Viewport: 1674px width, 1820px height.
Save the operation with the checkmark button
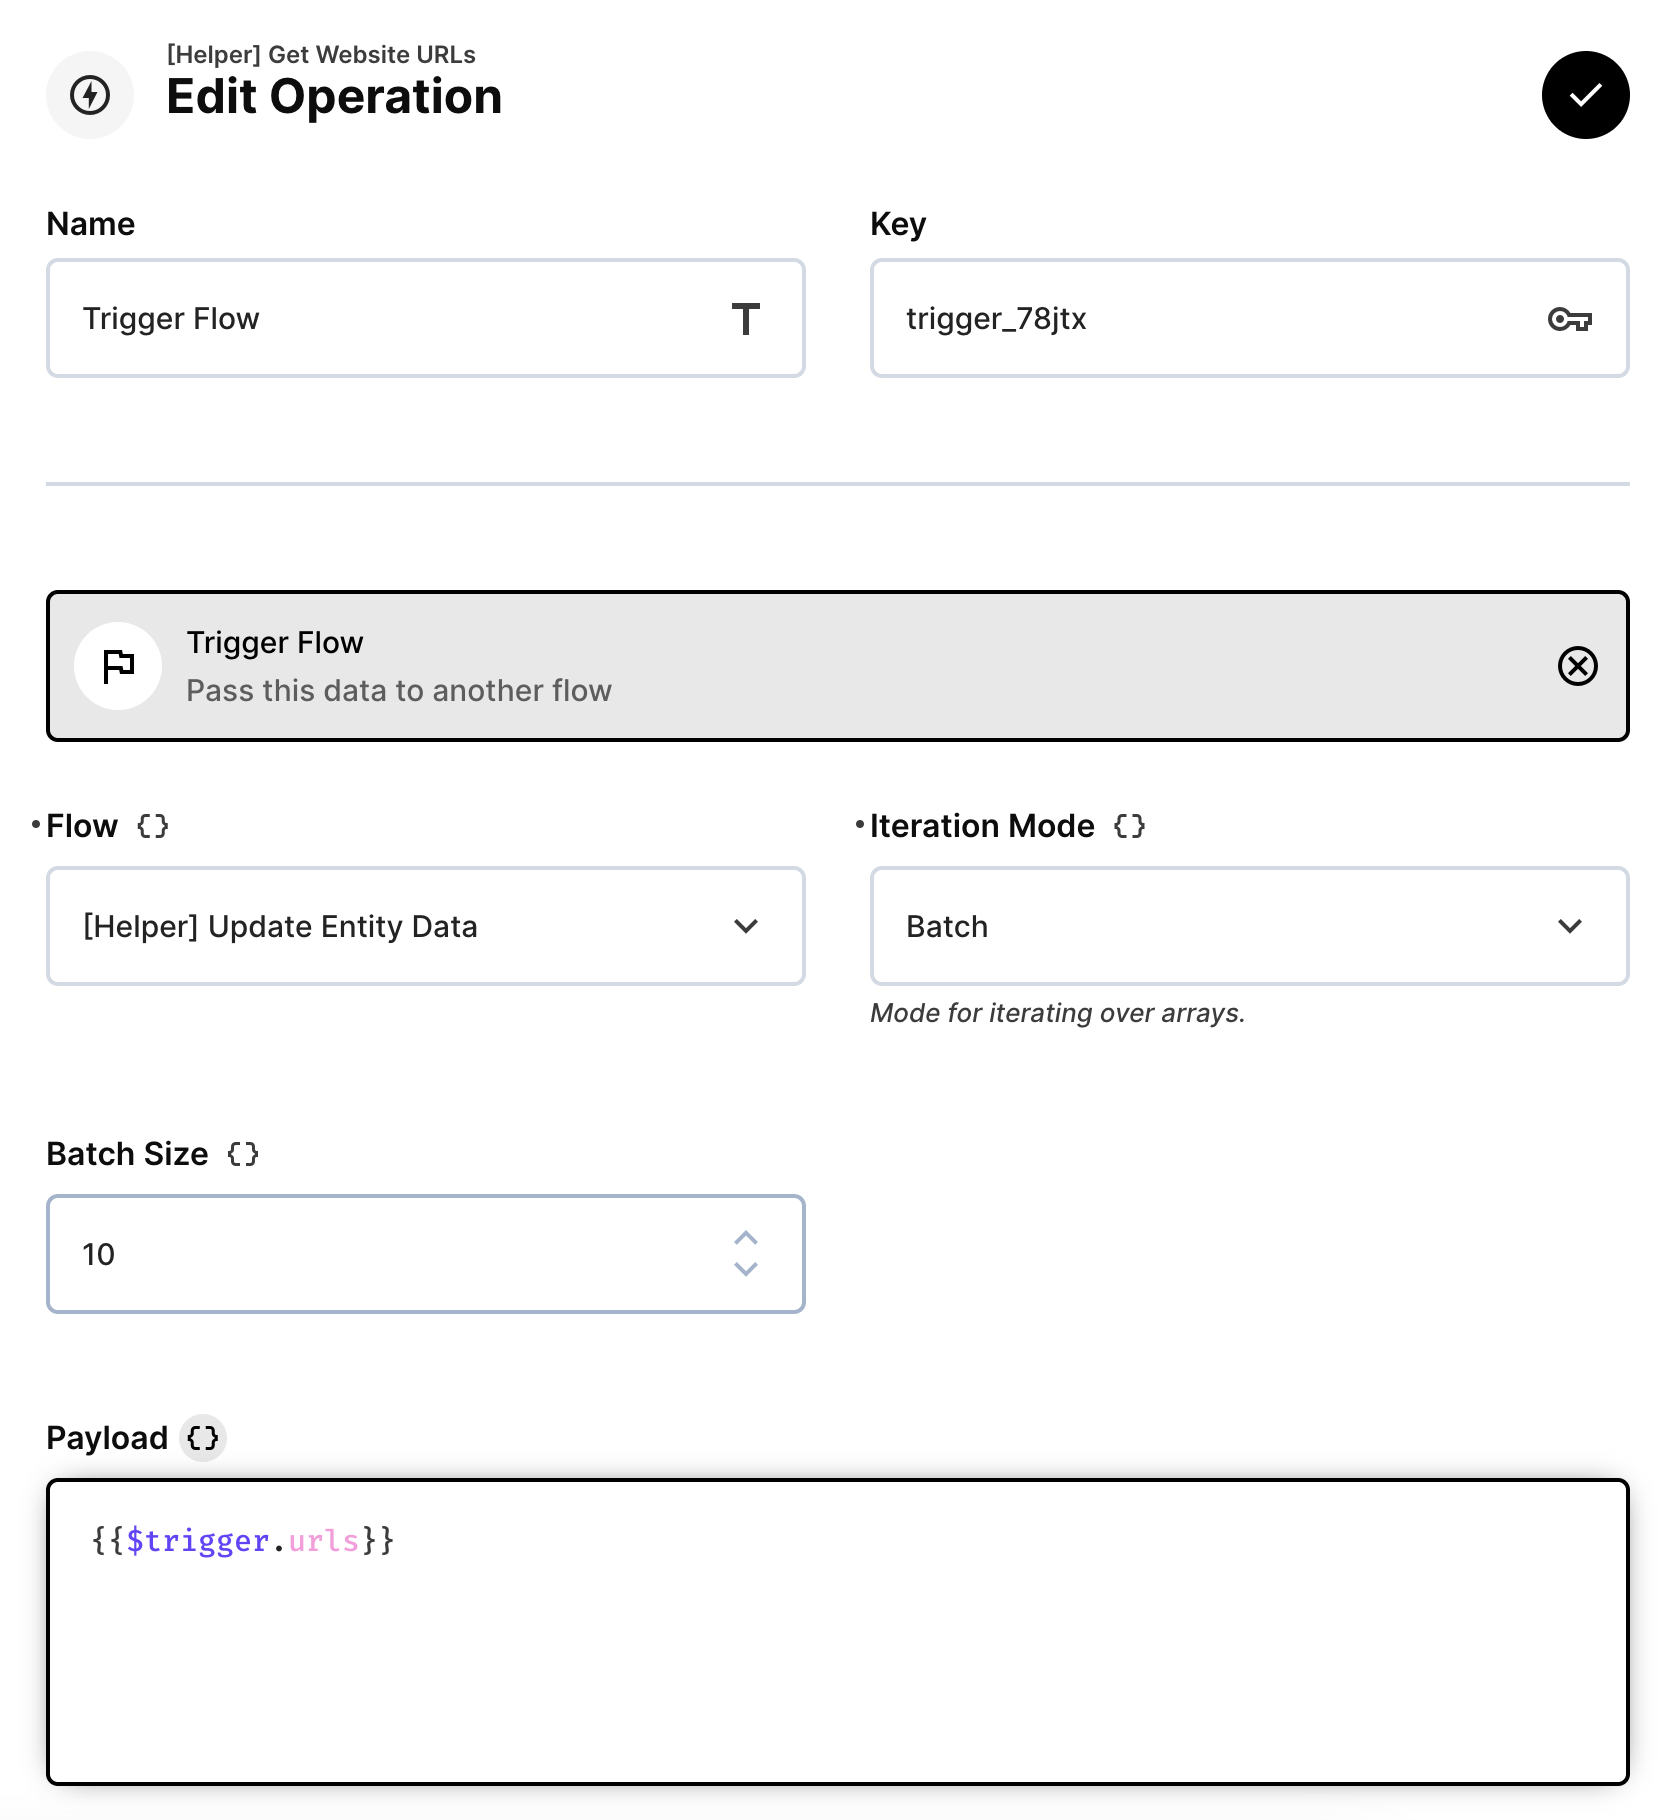(x=1585, y=95)
